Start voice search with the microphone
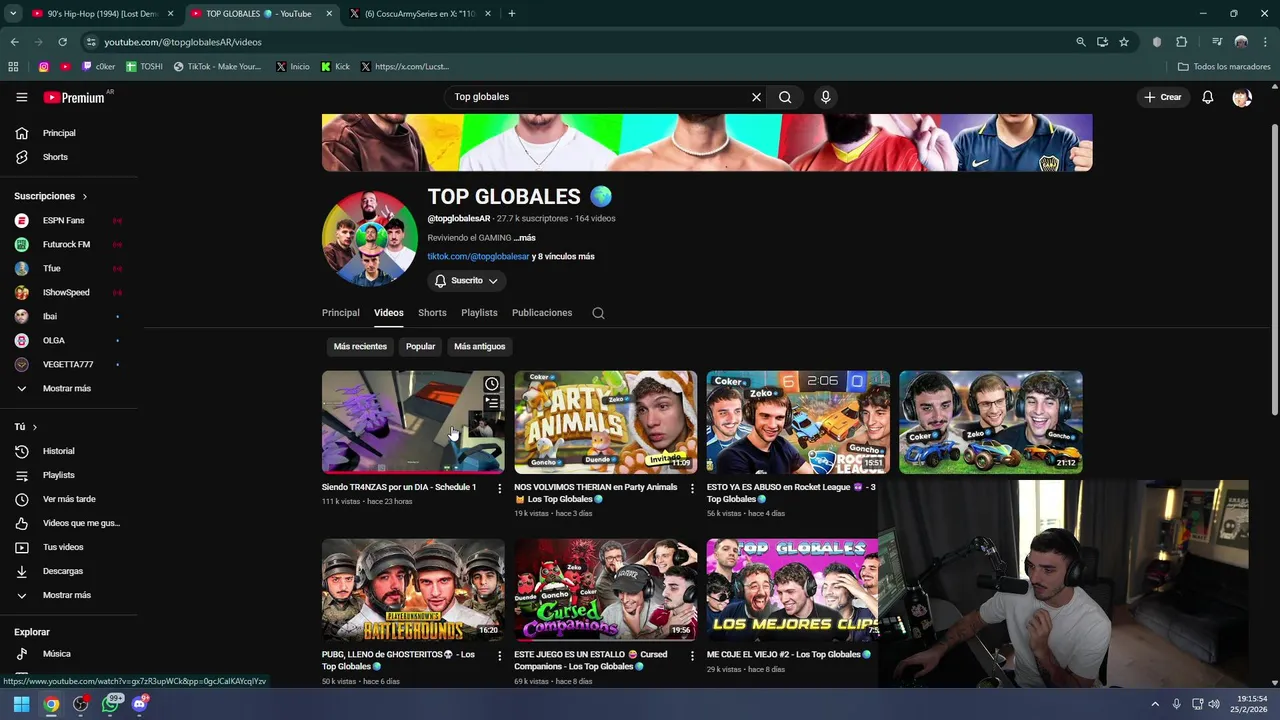The image size is (1280, 720). pyautogui.click(x=825, y=97)
